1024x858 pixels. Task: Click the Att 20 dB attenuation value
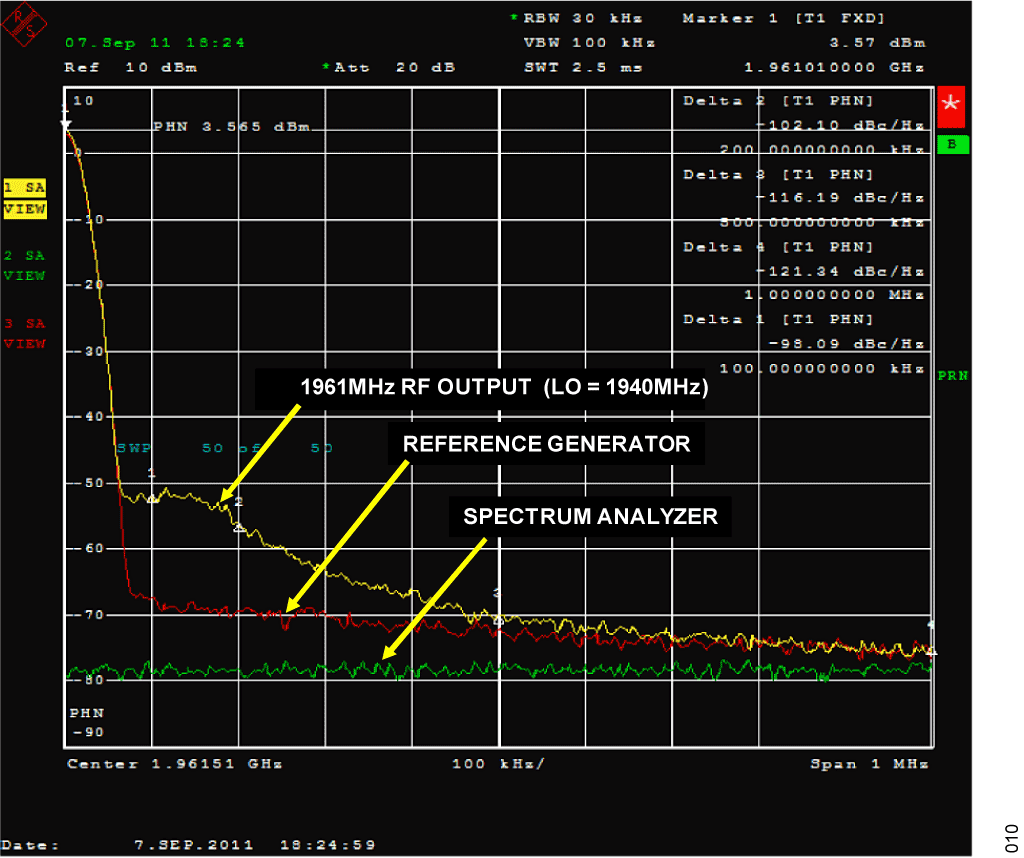388,67
